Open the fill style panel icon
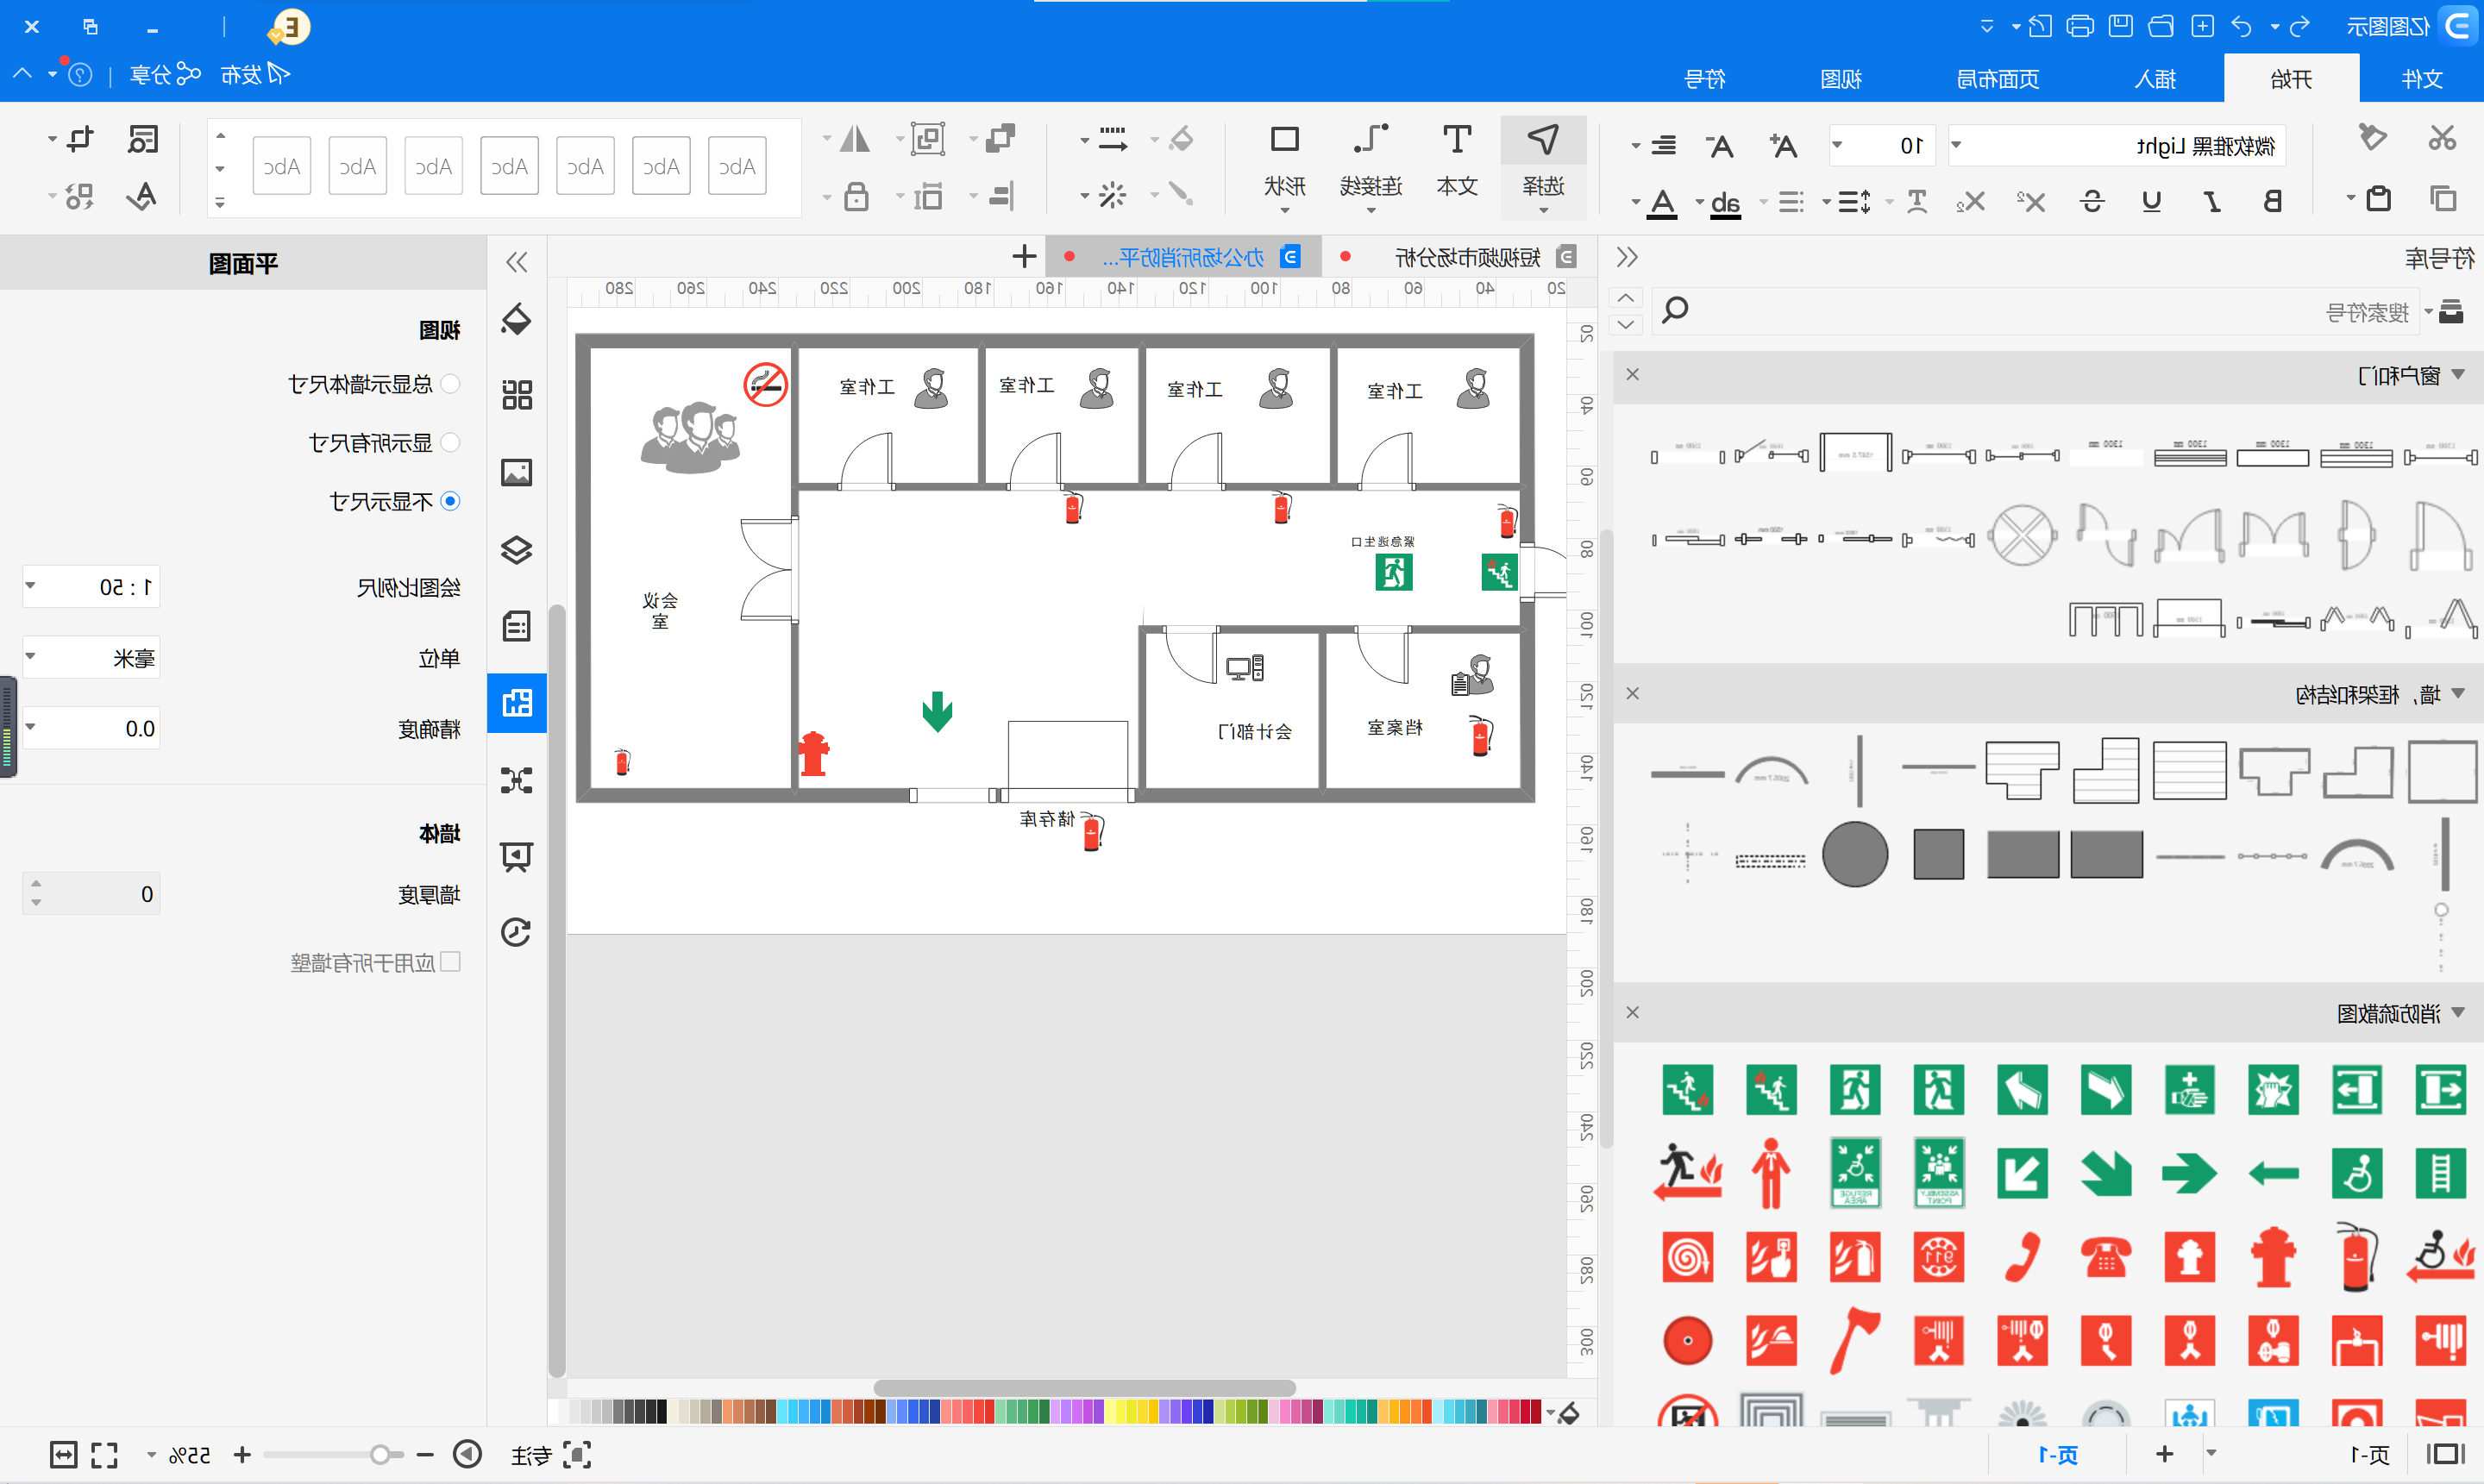 coord(516,319)
